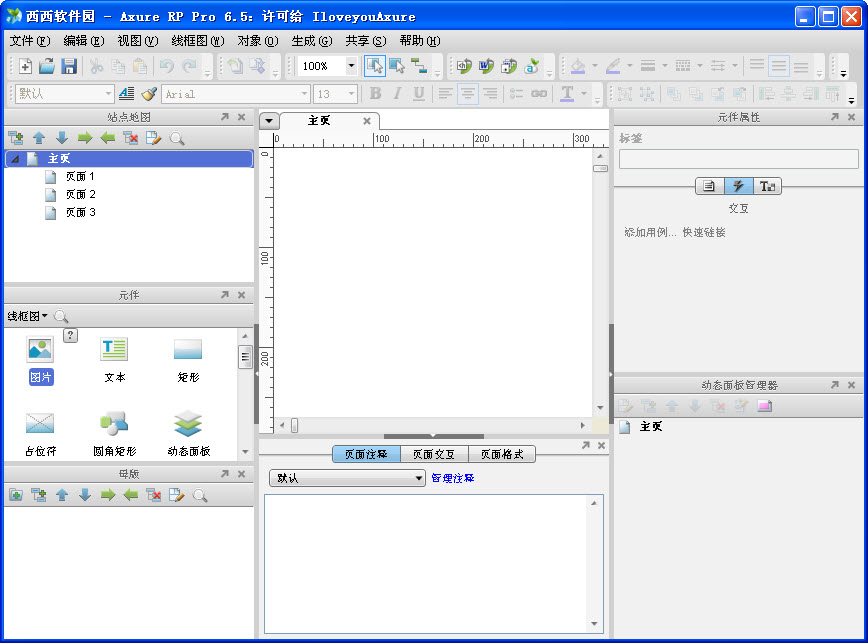Click the add child page icon in 站点地图

point(15,137)
